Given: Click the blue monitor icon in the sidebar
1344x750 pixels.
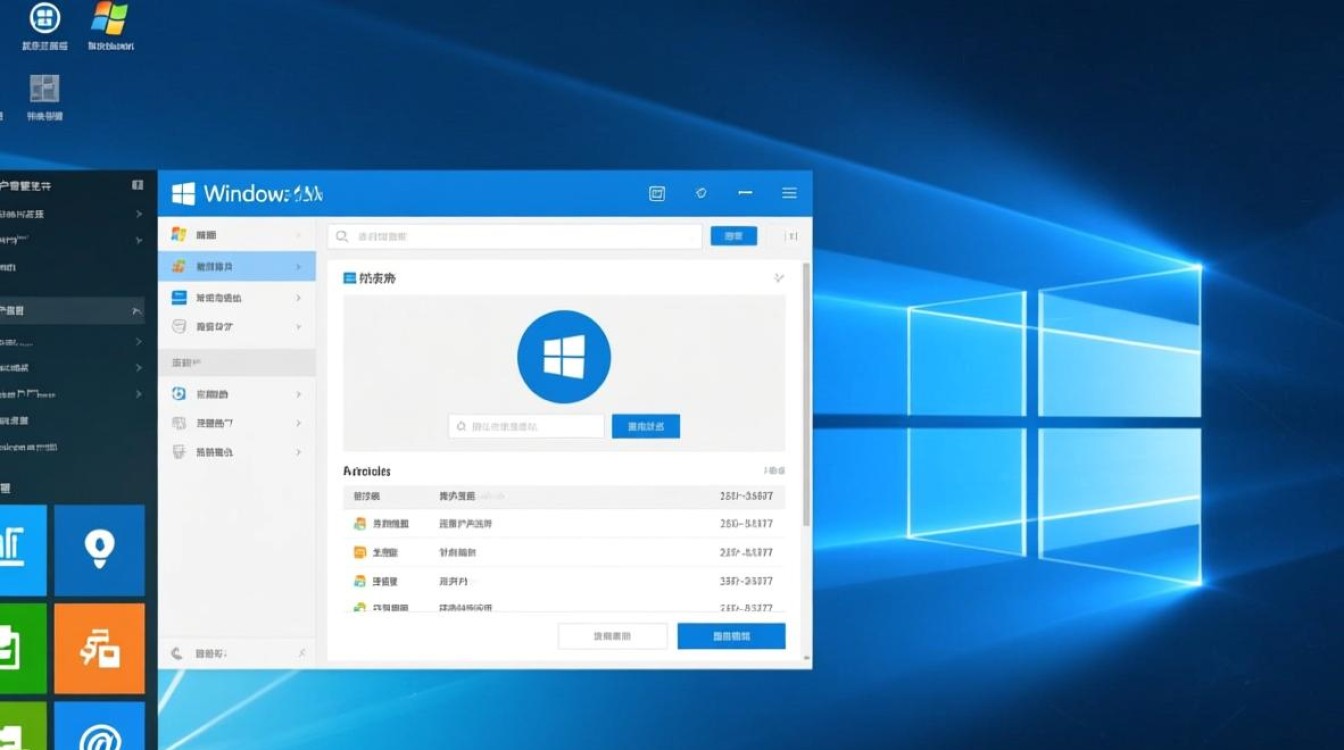Looking at the screenshot, I should click(179, 297).
